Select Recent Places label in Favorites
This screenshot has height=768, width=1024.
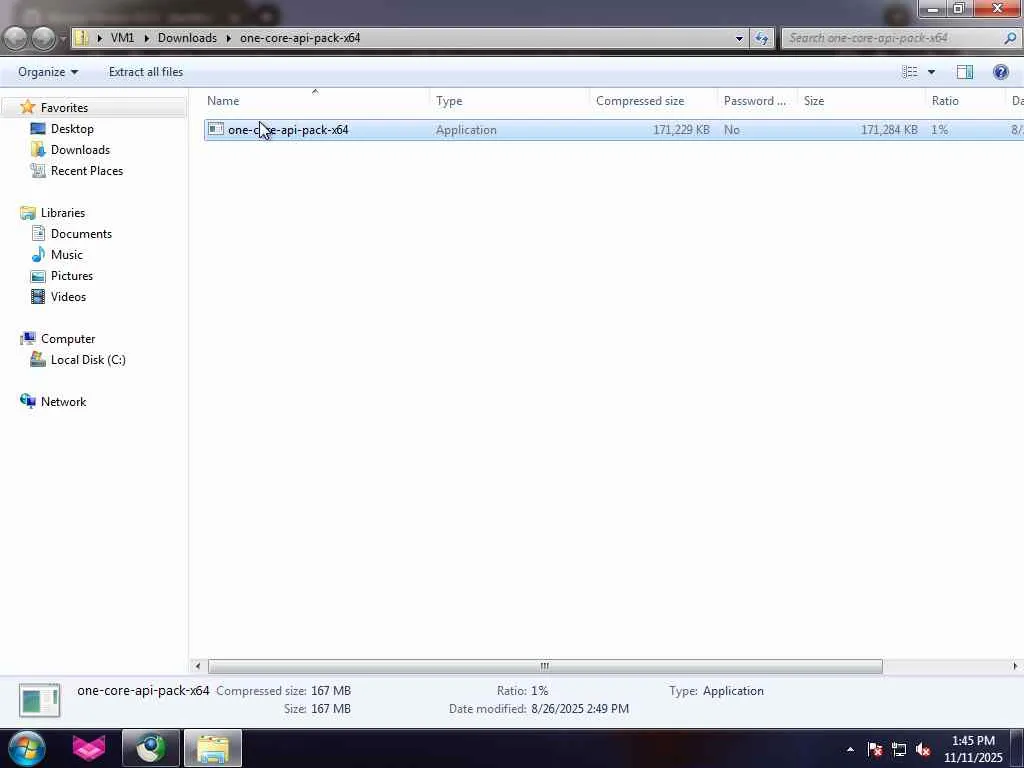87,170
